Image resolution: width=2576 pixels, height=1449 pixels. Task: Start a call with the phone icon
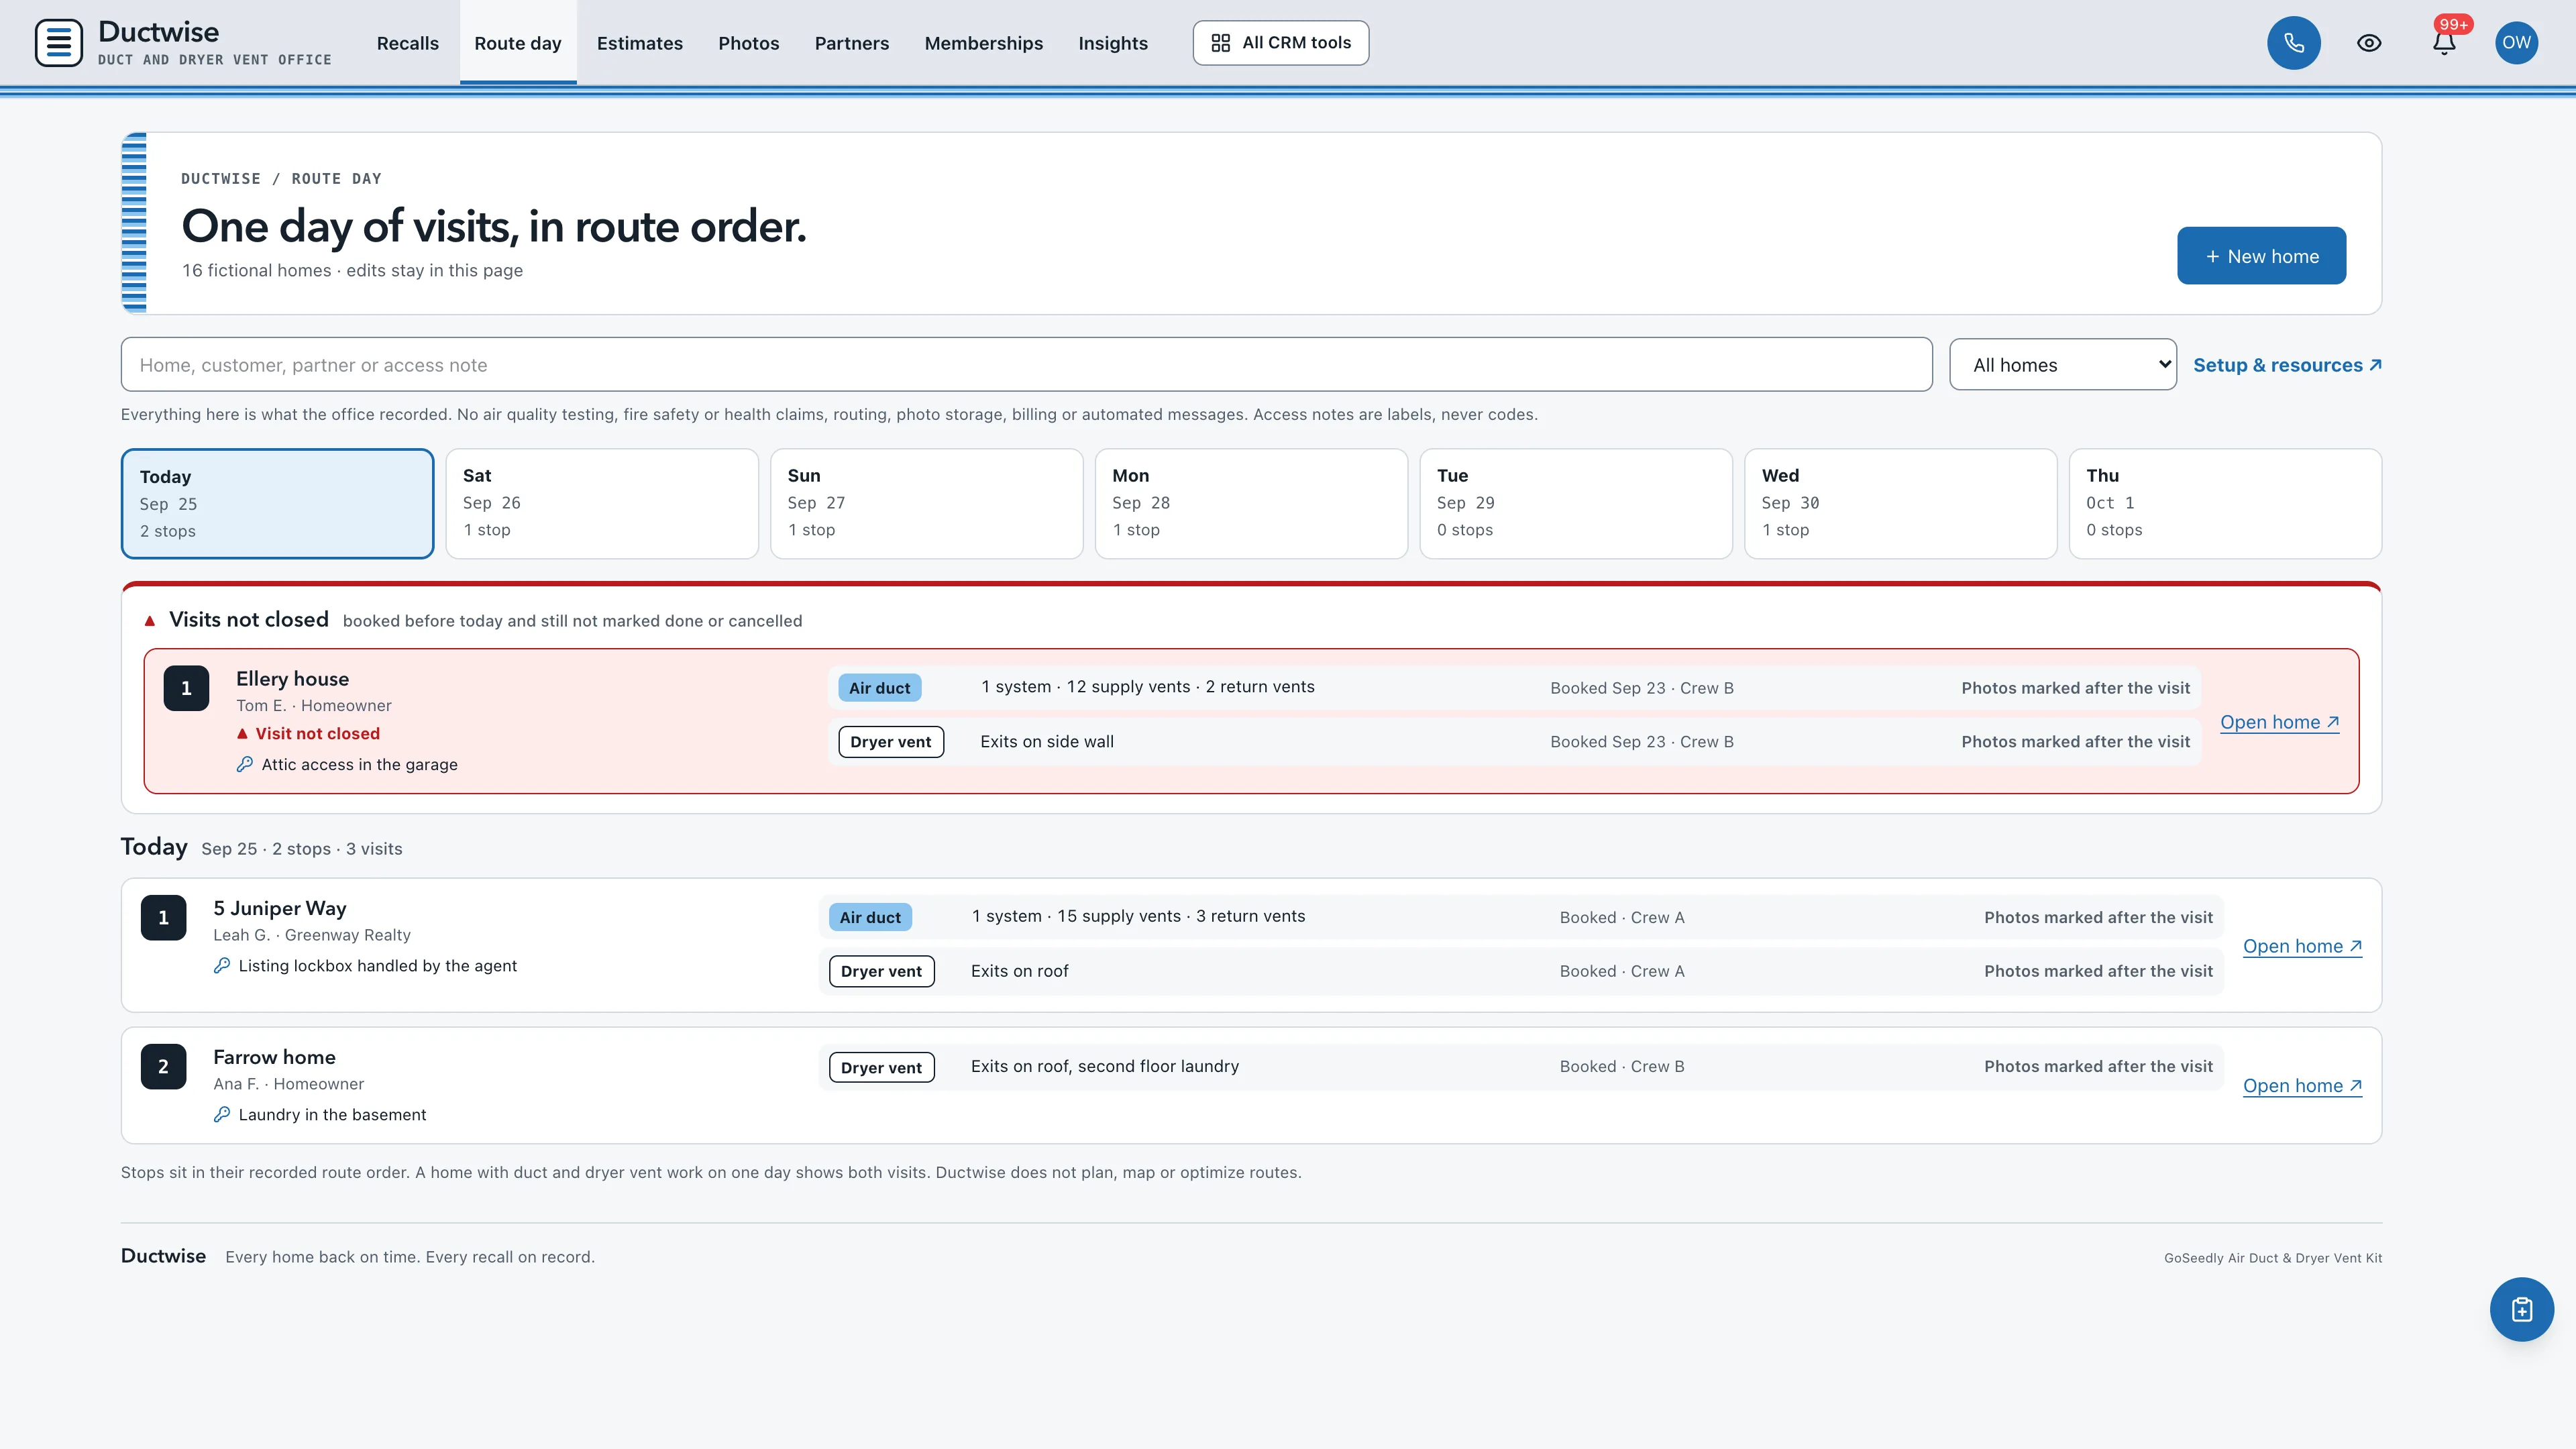[2293, 43]
